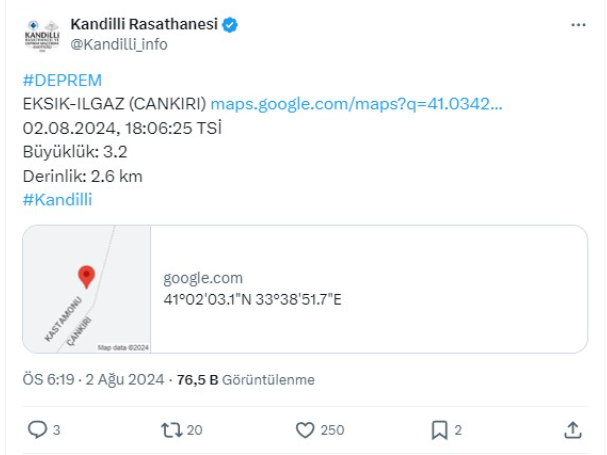Open Kandilli Rasathanesi profile avatar
Screen dimensions: 607x455
click(x=41, y=34)
